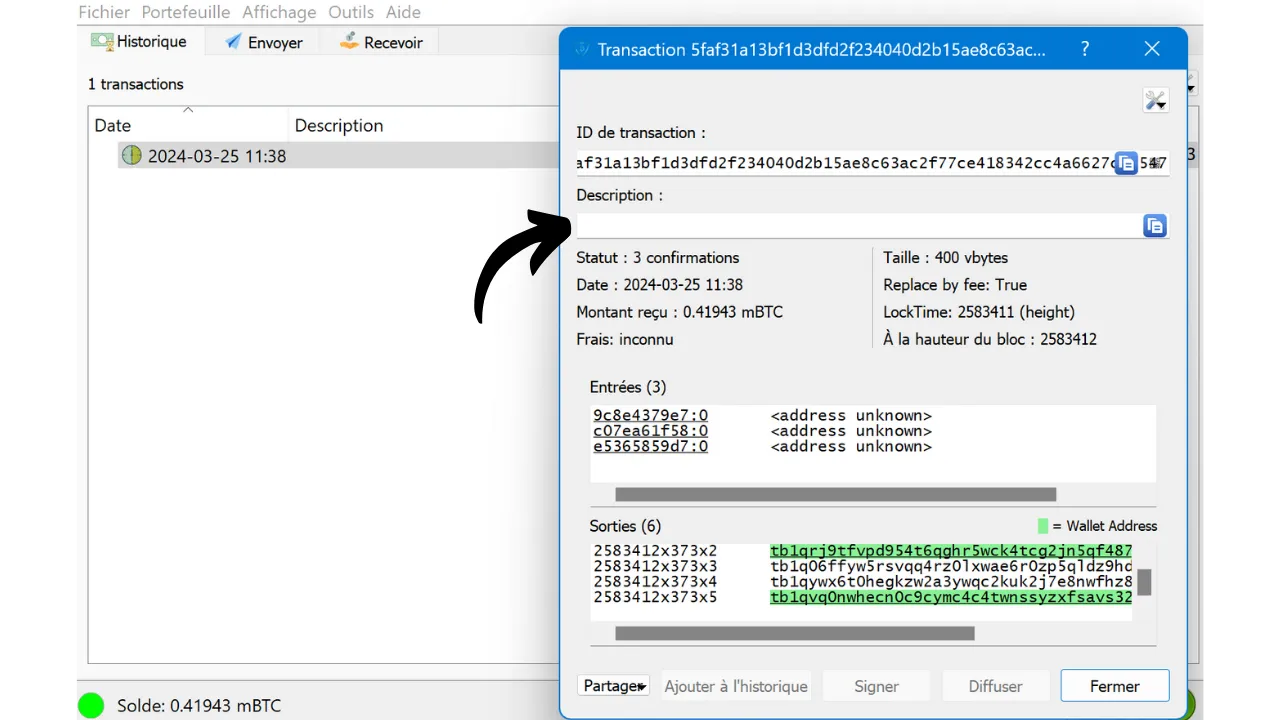Click the Fermer button
Image resolution: width=1280 pixels, height=720 pixels.
(x=1114, y=686)
